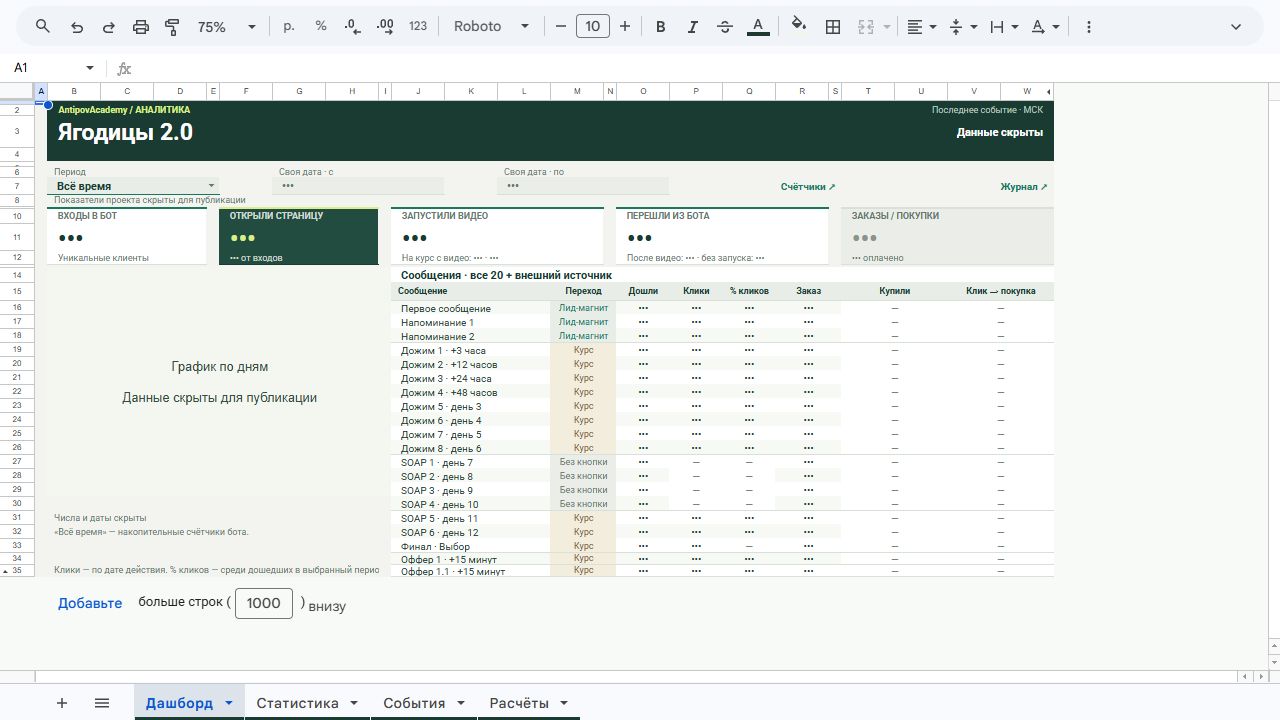The image size is (1280, 720).
Task: Undo the last action
Action: [x=77, y=27]
